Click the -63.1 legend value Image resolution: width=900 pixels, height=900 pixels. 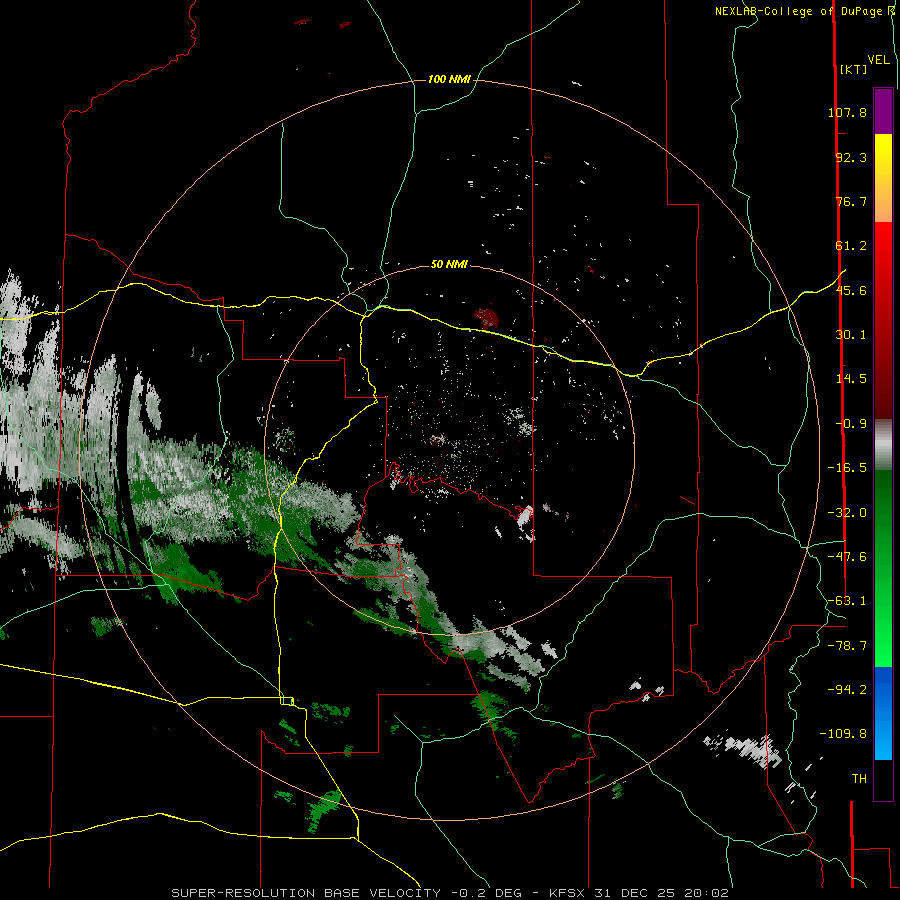click(847, 601)
